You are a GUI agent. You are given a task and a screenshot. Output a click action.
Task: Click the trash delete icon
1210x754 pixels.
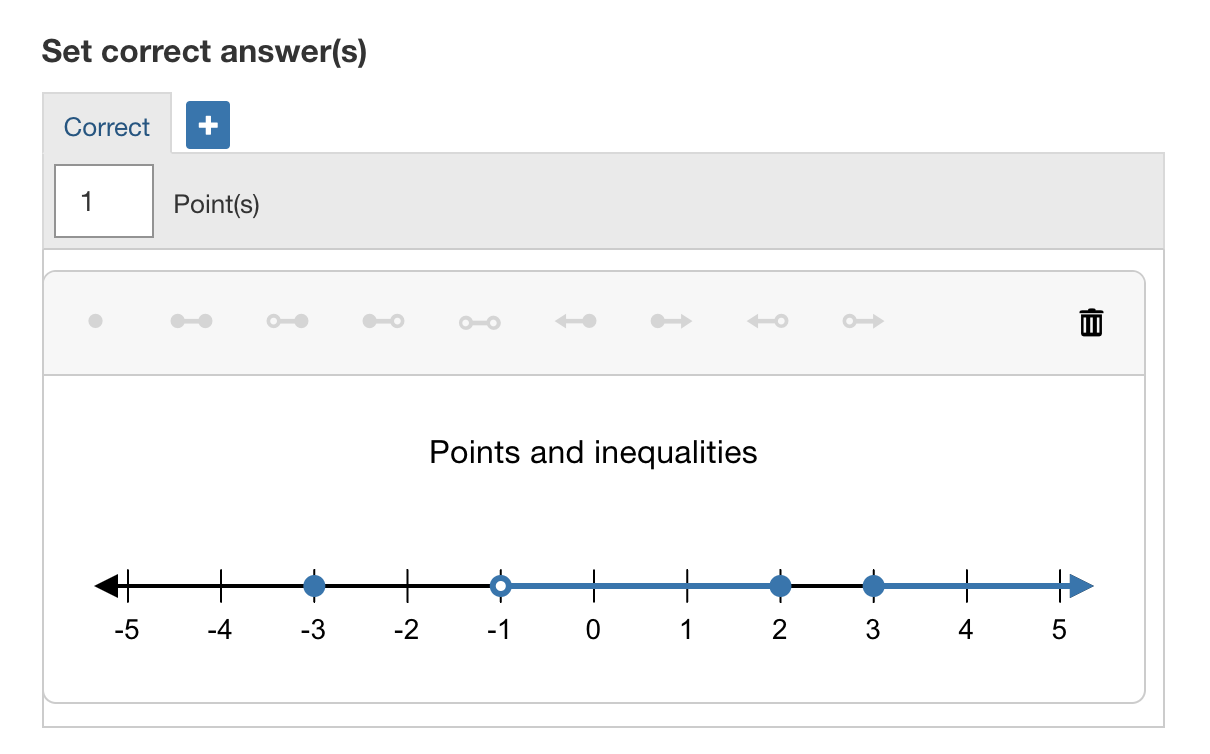tap(1091, 322)
